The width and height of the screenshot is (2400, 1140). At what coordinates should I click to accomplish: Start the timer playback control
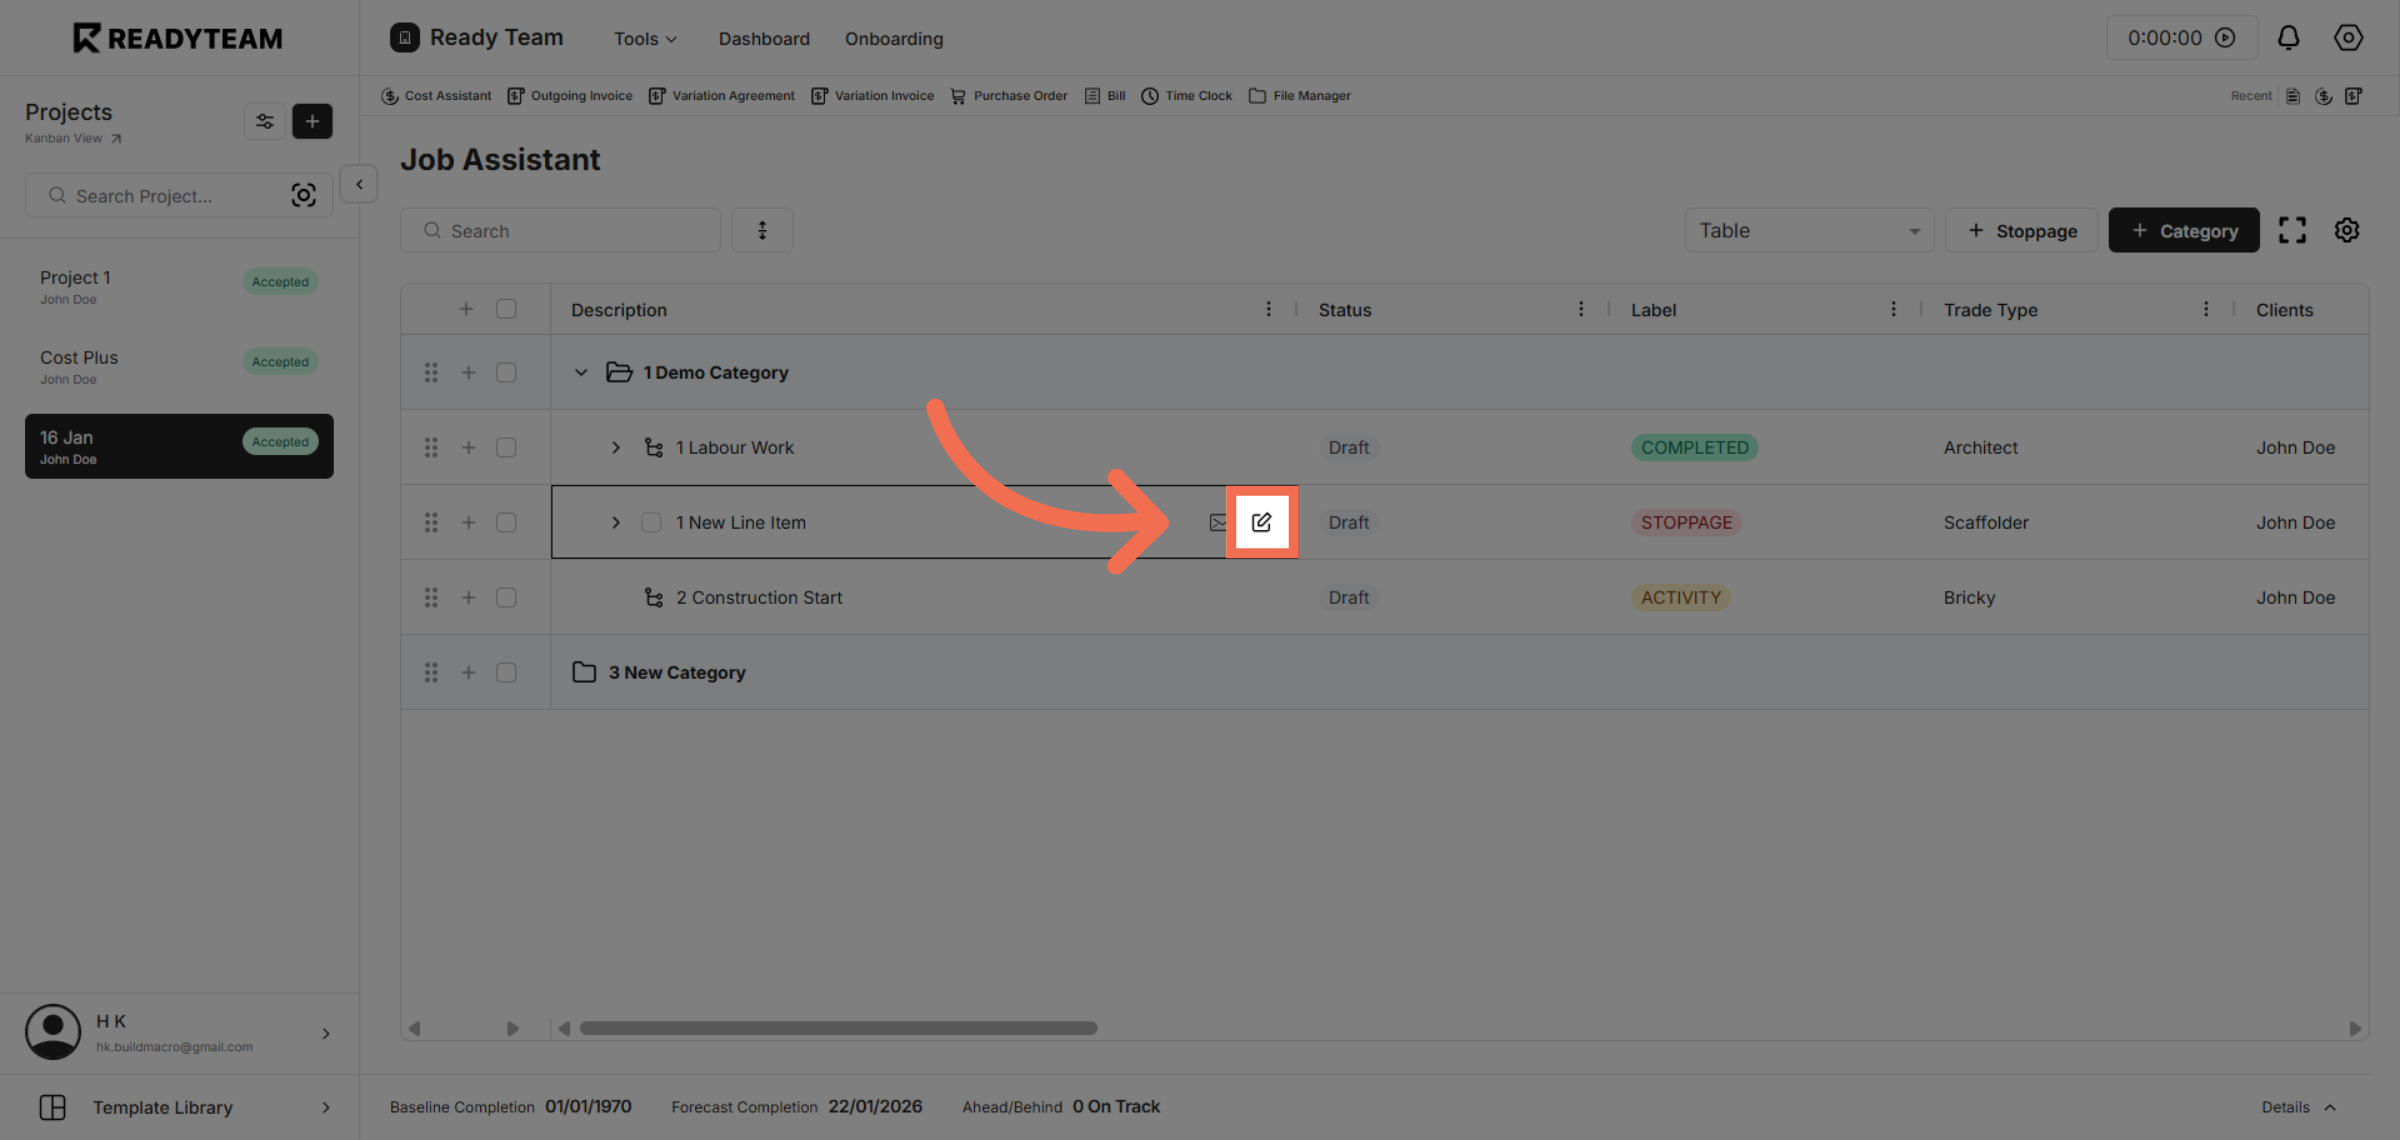[x=2225, y=37]
